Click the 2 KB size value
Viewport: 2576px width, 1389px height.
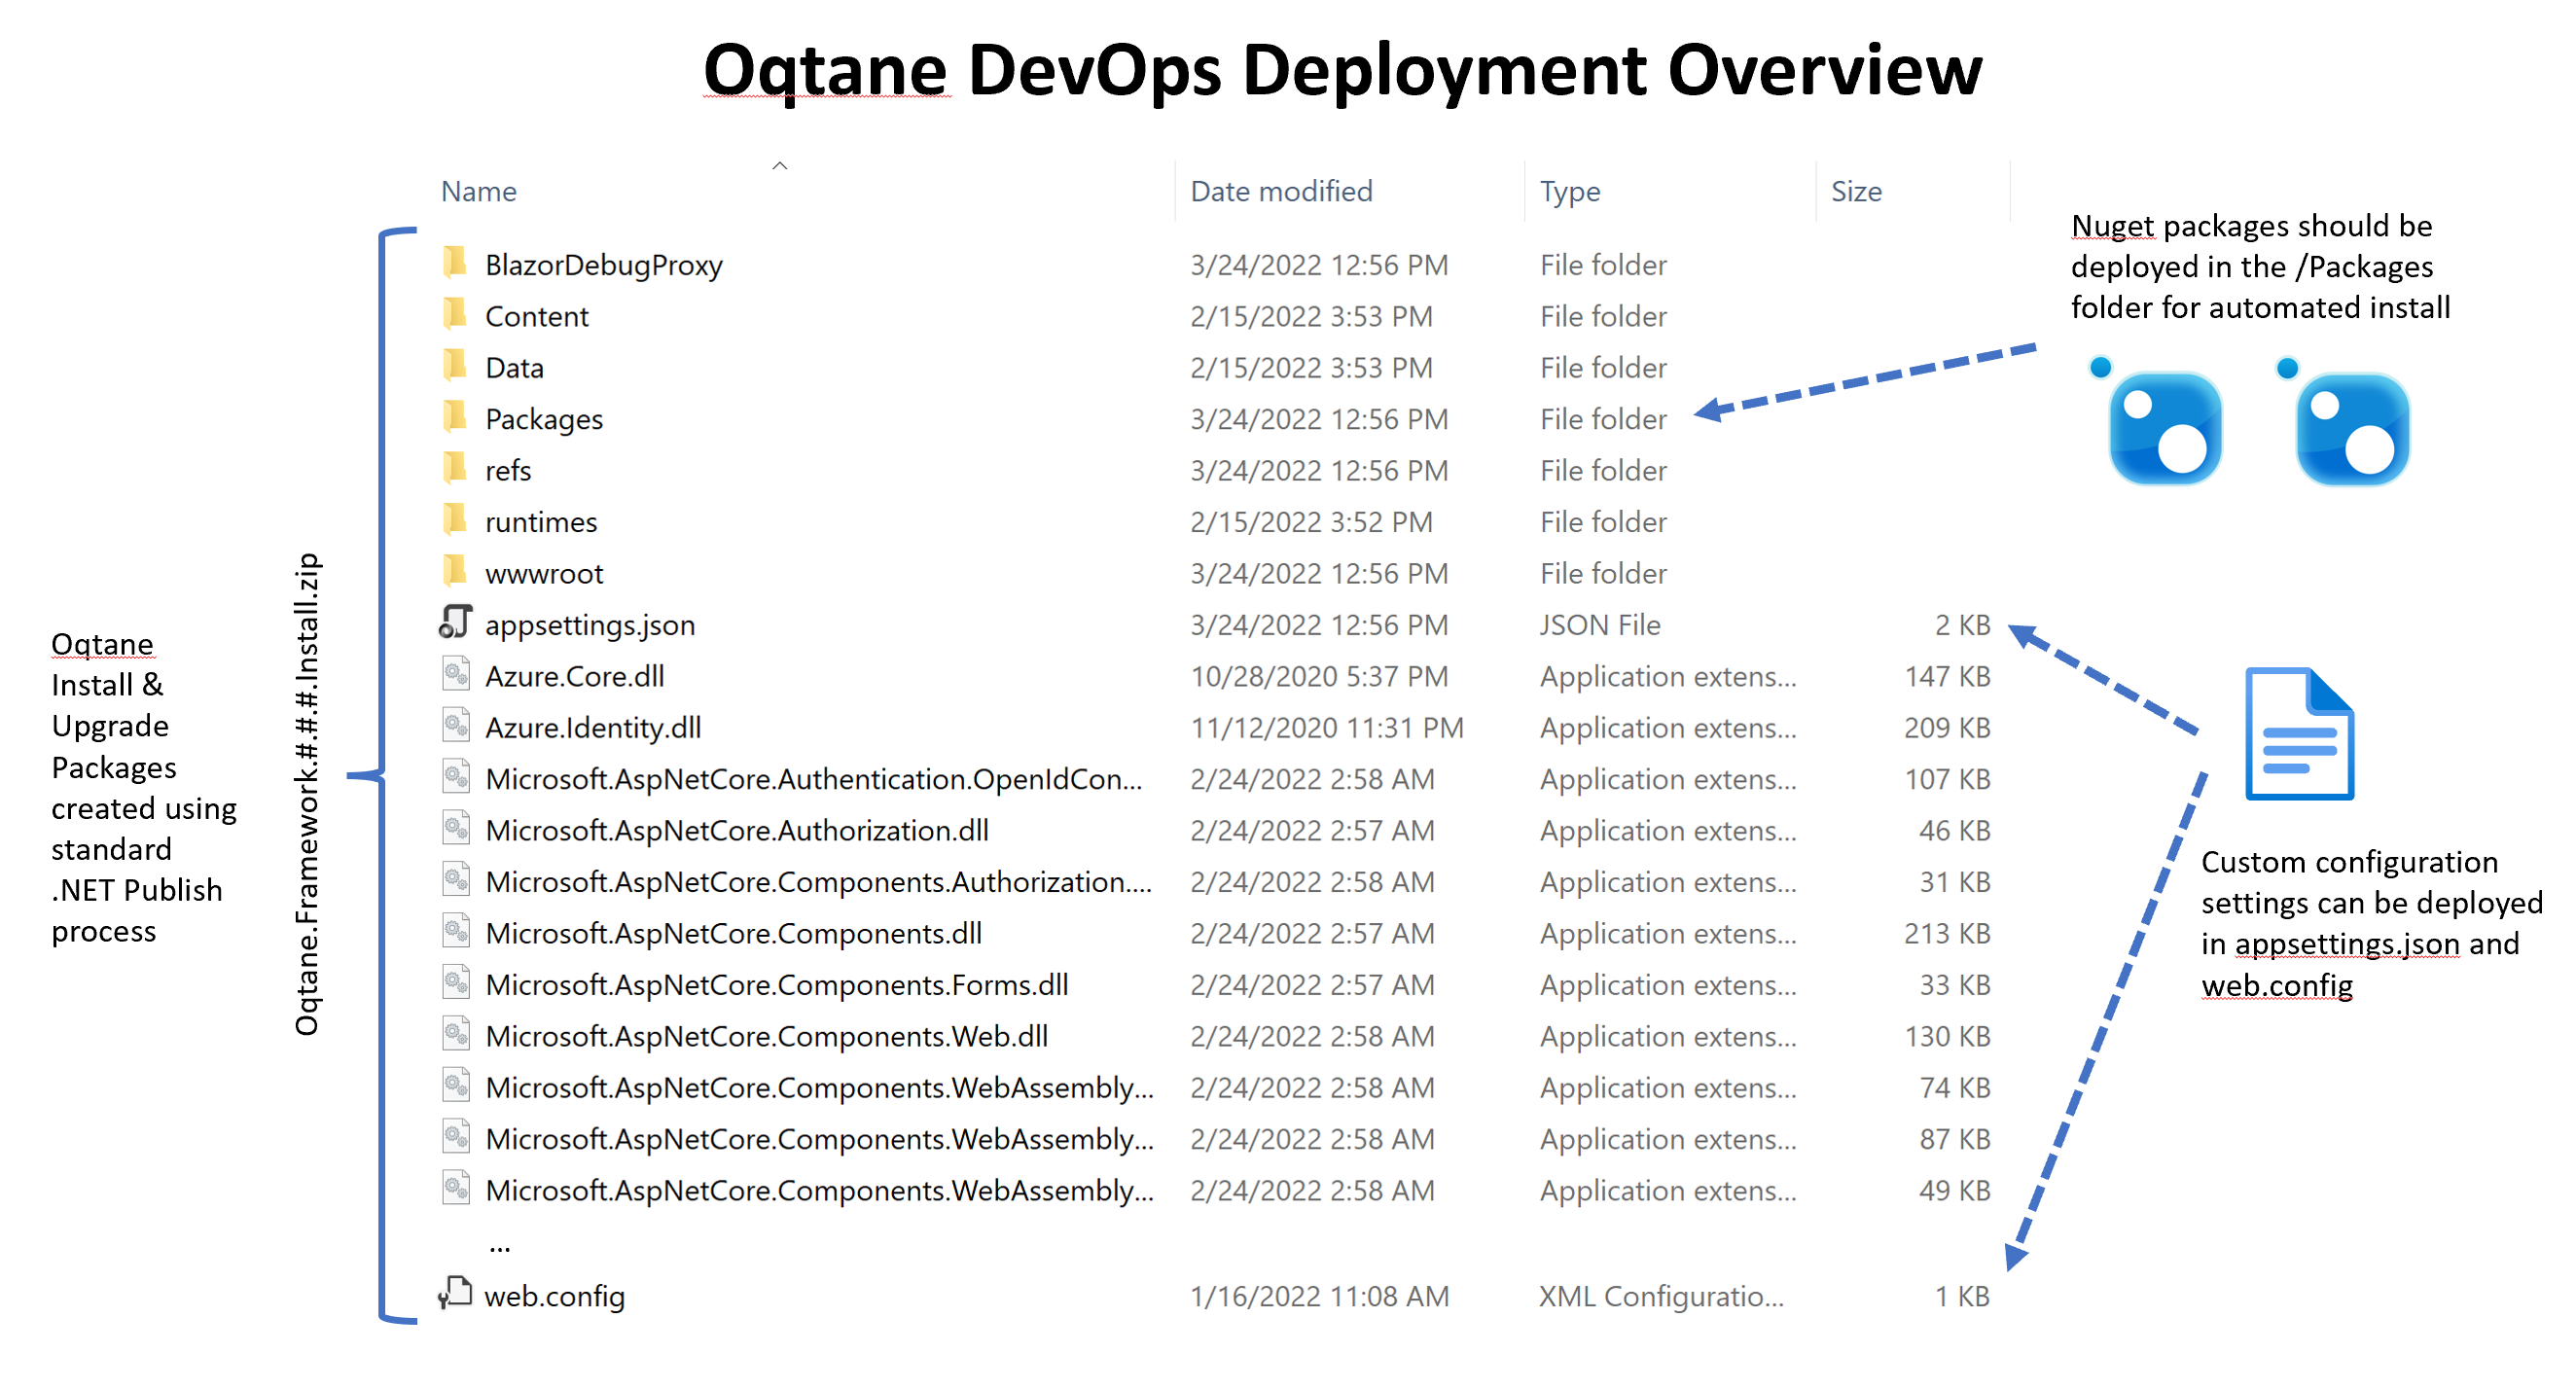click(x=1962, y=625)
